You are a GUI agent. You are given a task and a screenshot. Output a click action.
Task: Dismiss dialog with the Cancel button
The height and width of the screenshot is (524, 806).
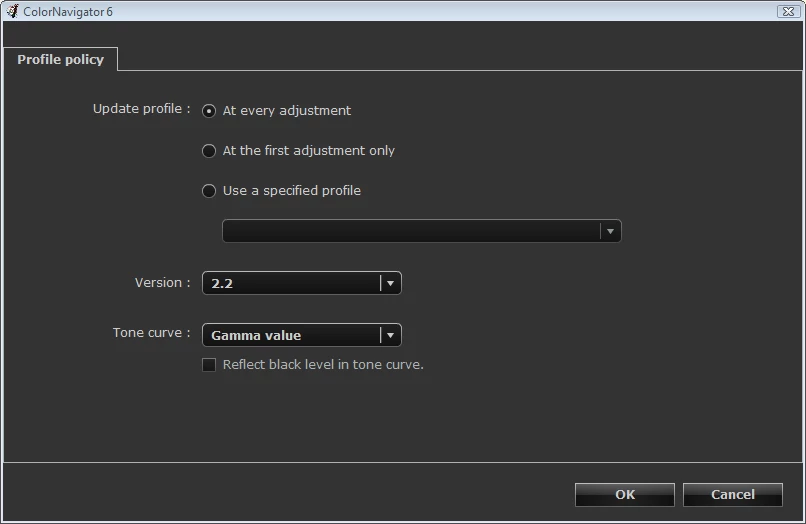732,494
